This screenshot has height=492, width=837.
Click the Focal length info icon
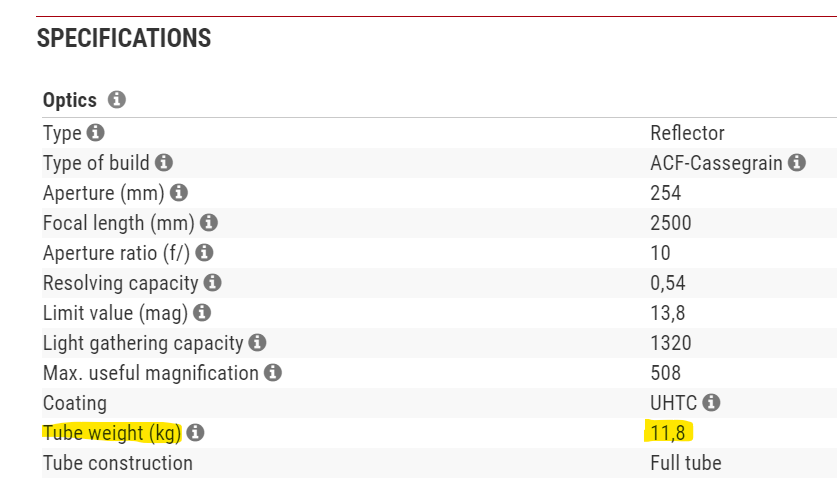209,223
